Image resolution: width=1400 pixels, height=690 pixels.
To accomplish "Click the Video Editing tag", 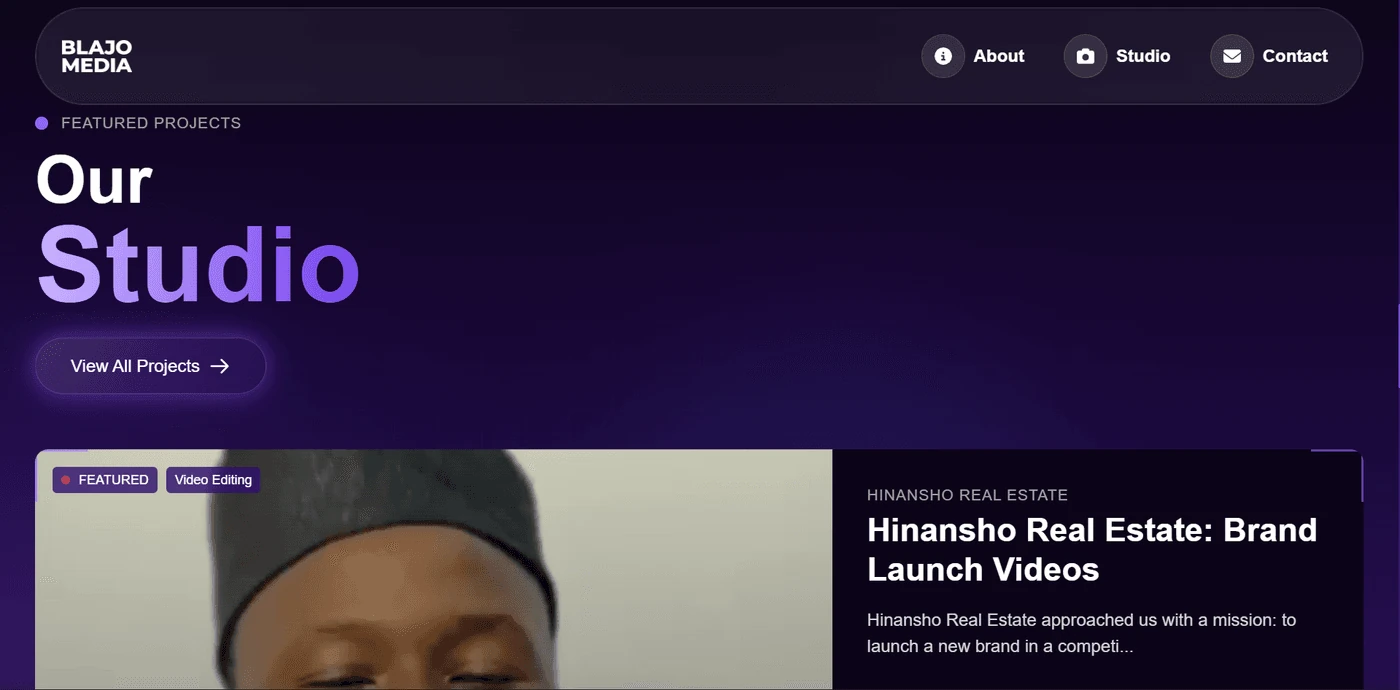I will [x=213, y=480].
